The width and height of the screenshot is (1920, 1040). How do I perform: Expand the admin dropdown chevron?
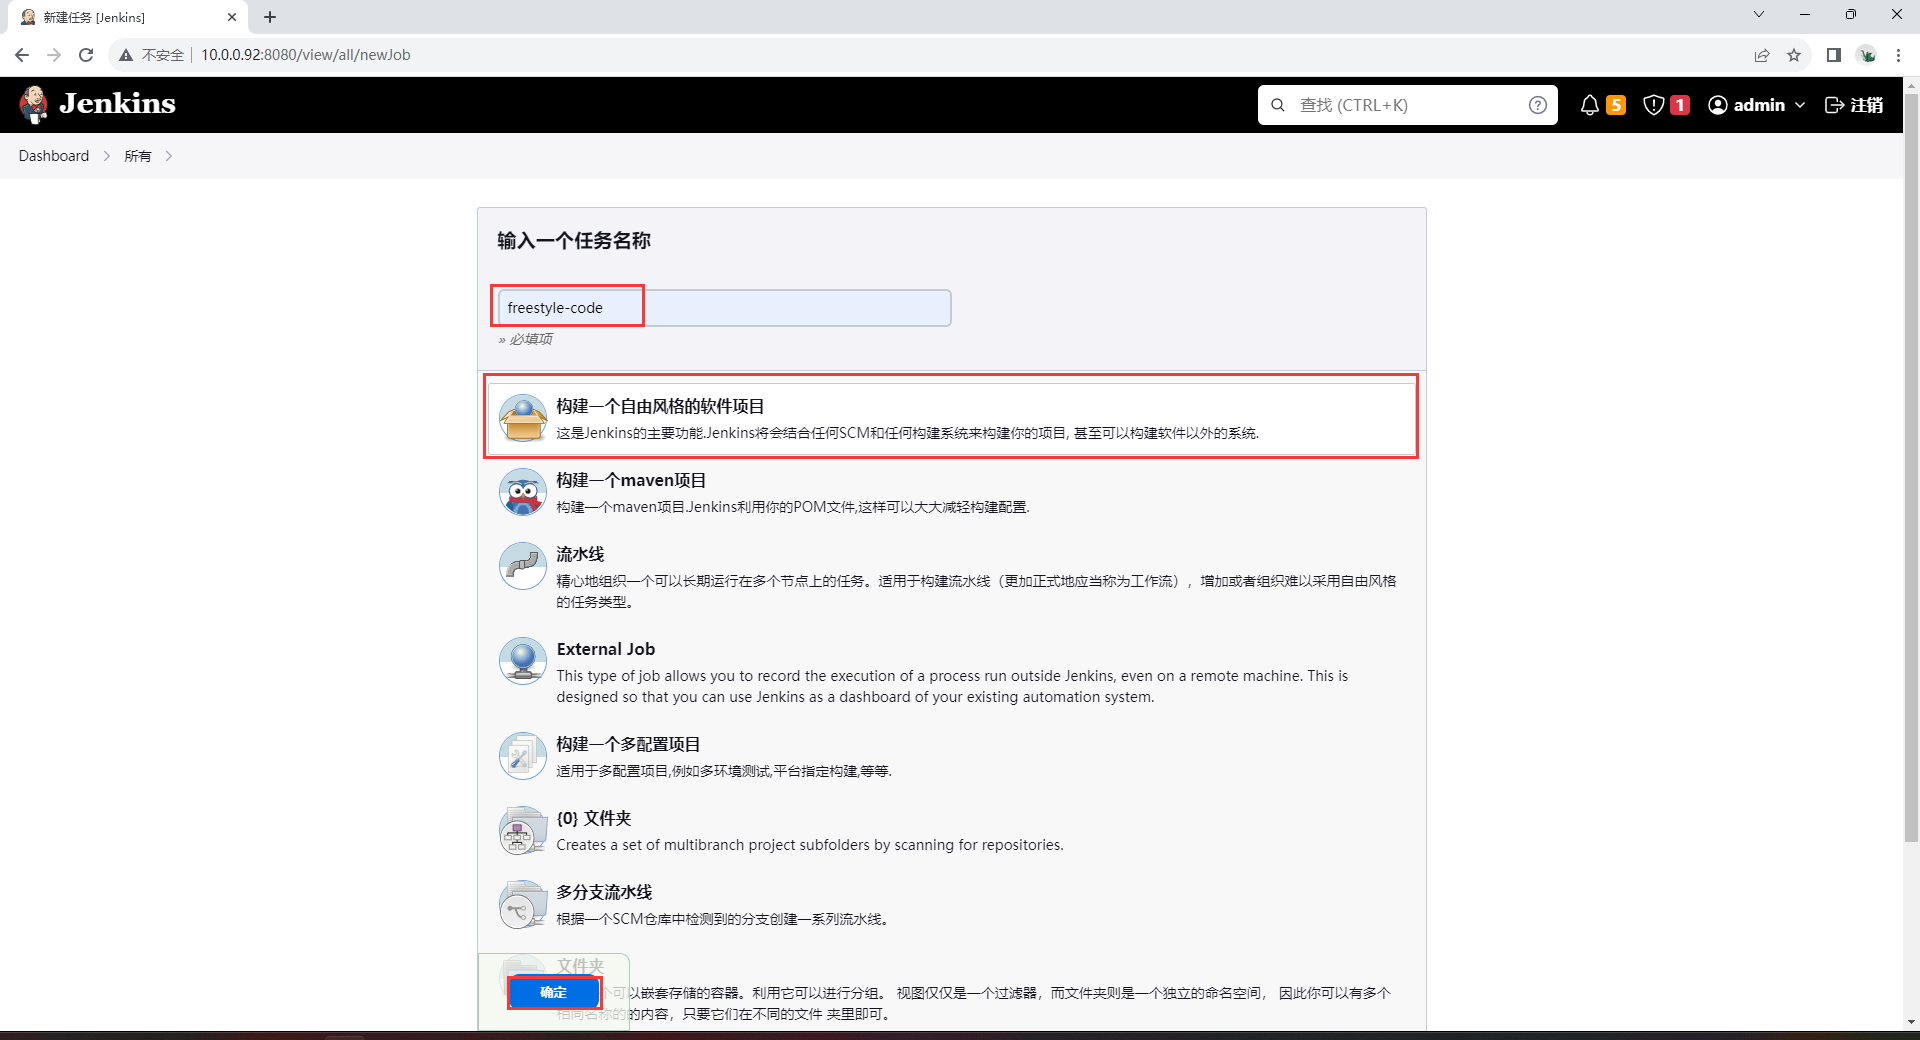(x=1800, y=105)
